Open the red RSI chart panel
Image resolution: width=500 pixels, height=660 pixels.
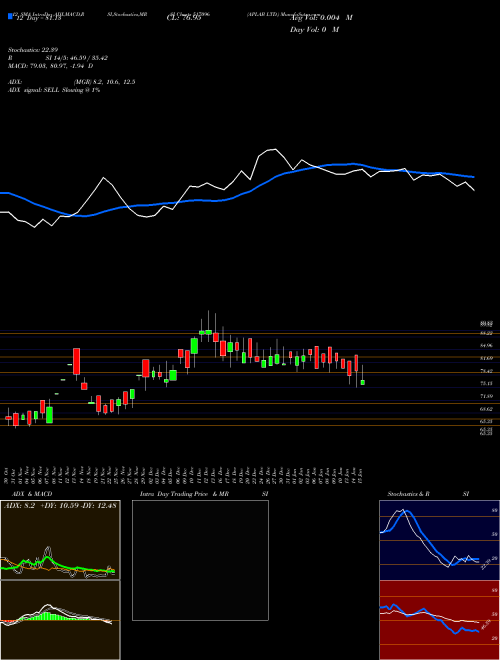[439, 620]
